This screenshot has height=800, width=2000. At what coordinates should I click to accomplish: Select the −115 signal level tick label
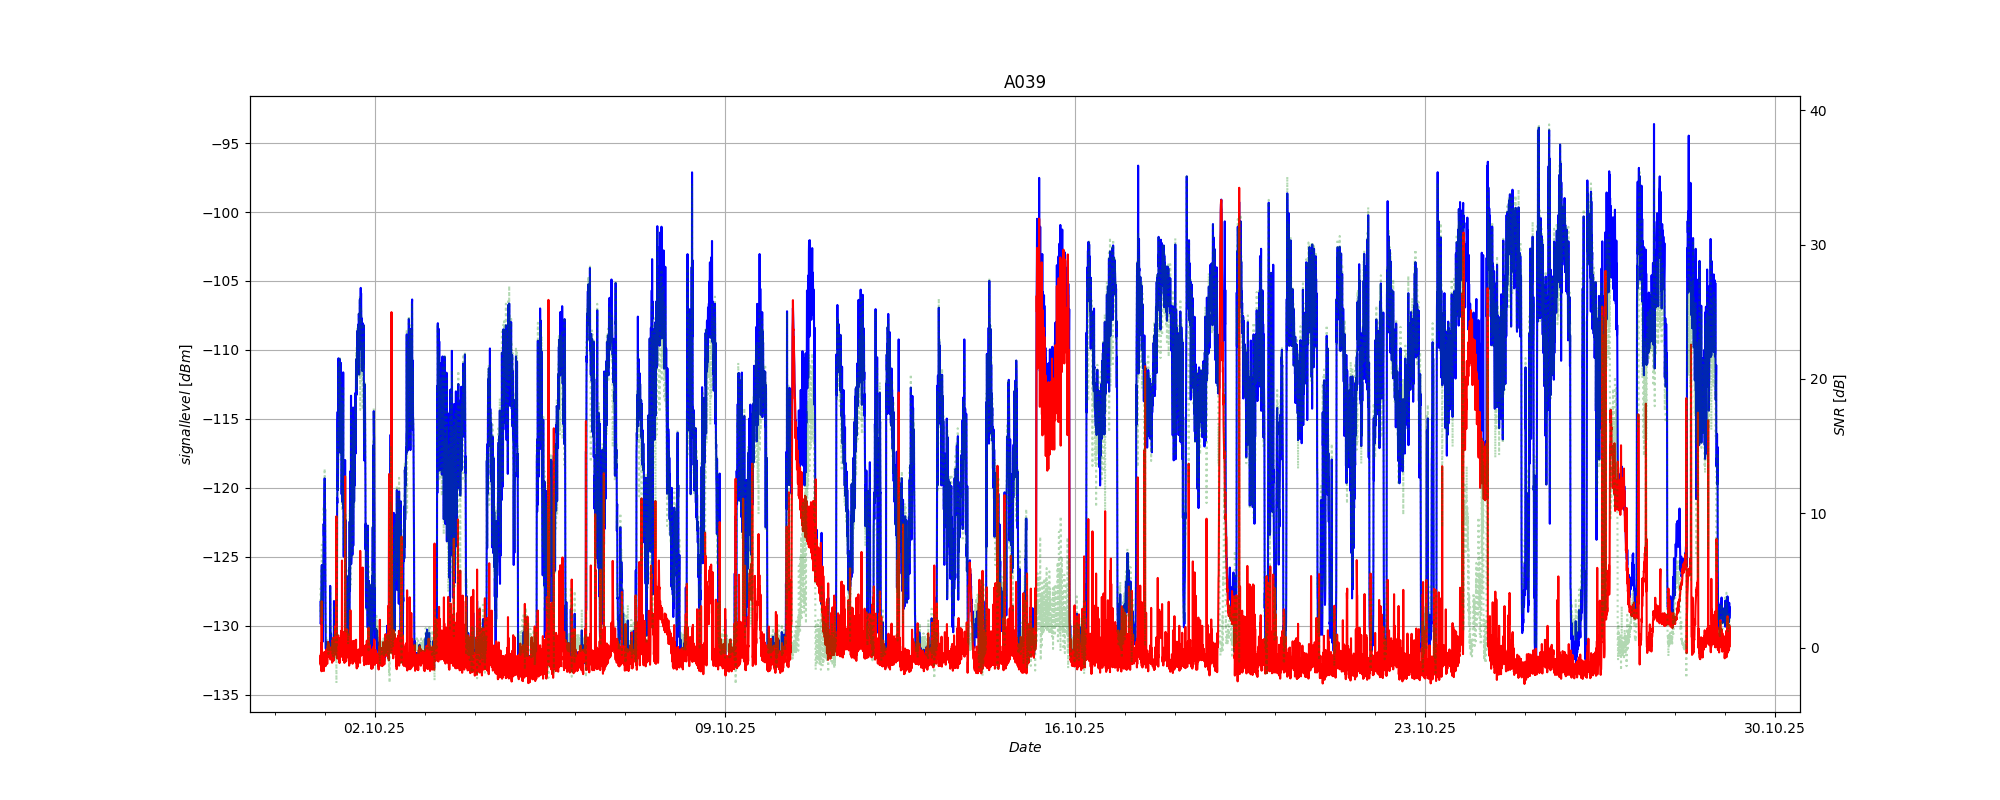tap(221, 420)
